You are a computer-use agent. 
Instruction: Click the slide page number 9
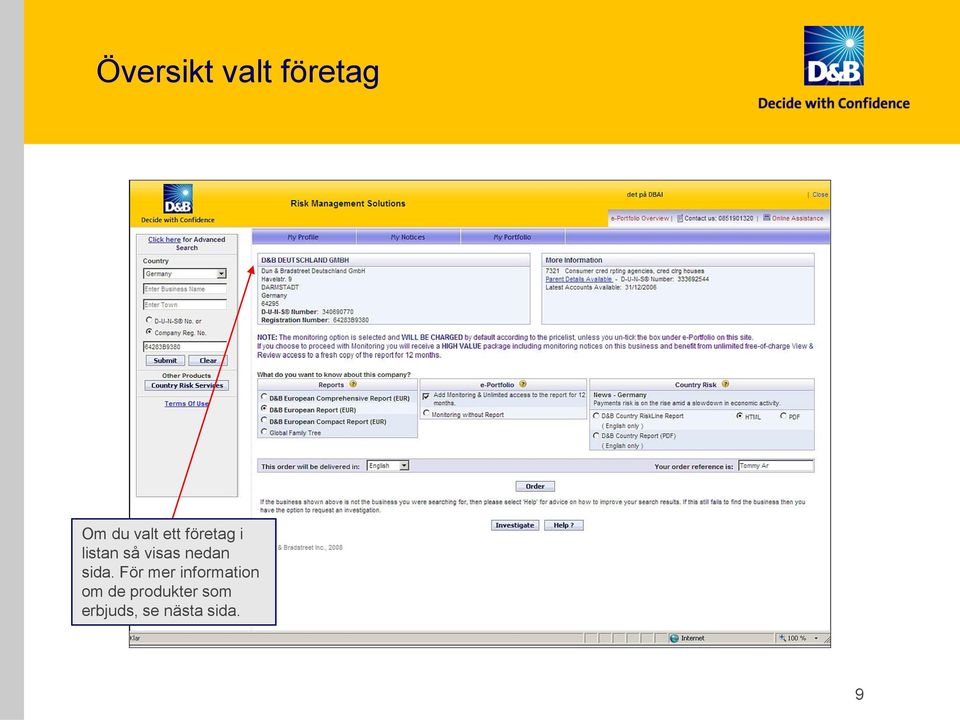(860, 694)
